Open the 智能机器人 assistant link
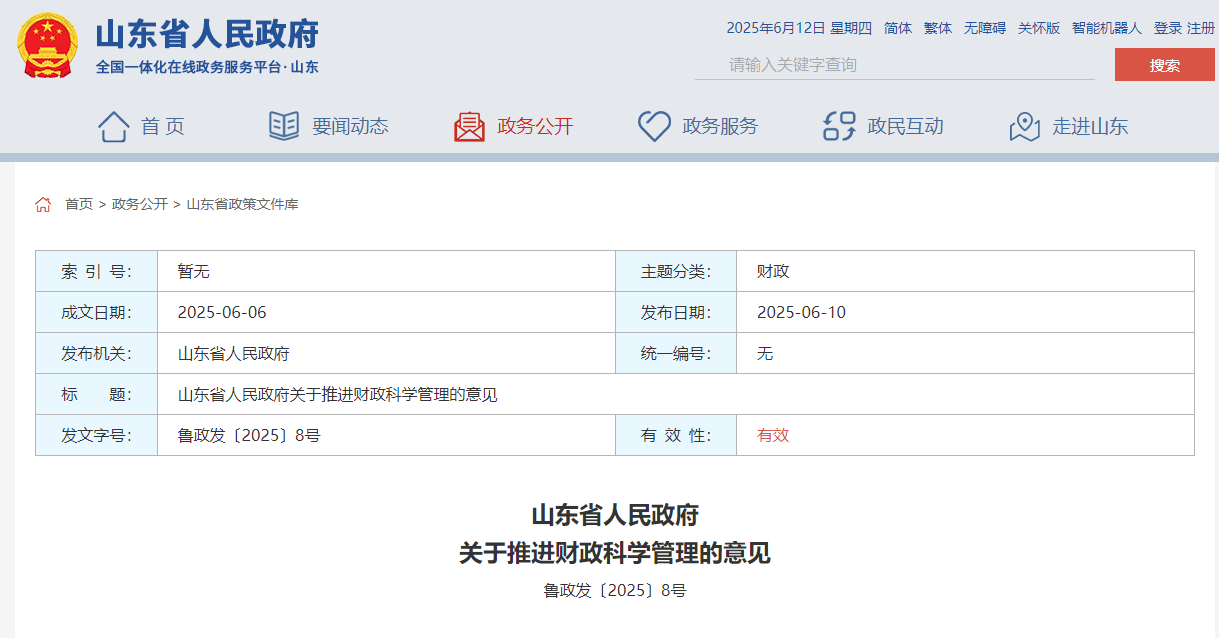The height and width of the screenshot is (638, 1219). (x=1107, y=28)
